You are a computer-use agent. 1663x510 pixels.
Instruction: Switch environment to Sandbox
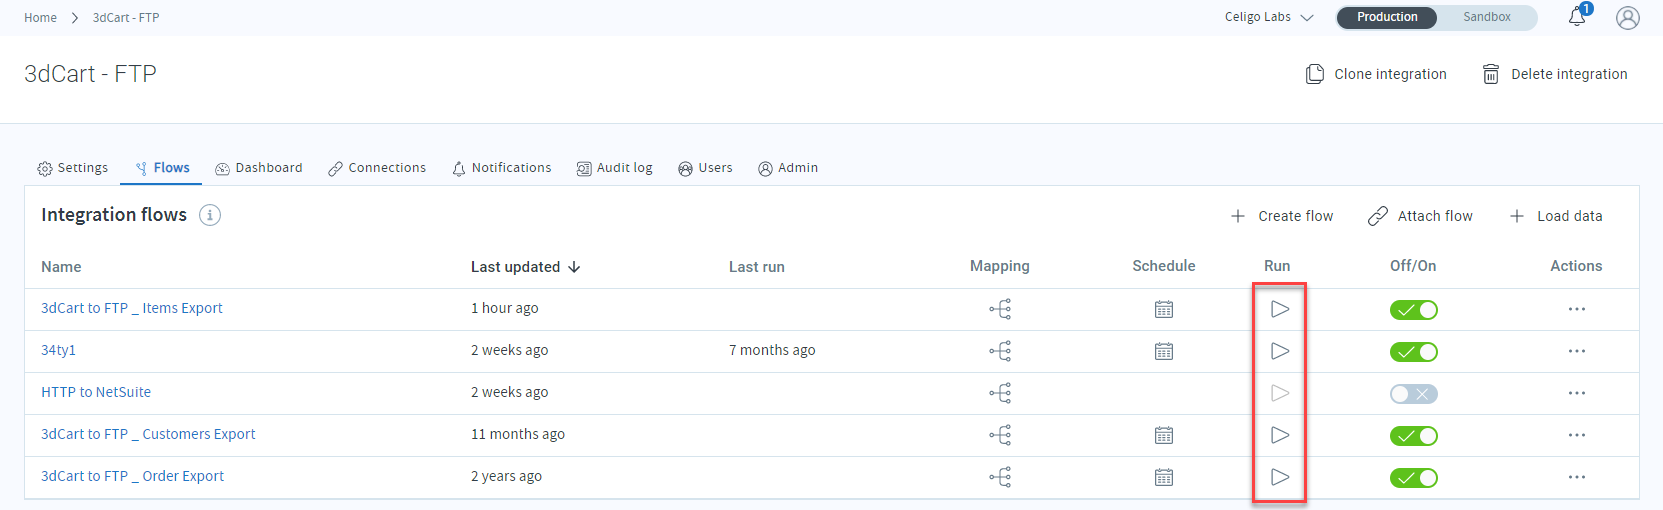point(1487,17)
